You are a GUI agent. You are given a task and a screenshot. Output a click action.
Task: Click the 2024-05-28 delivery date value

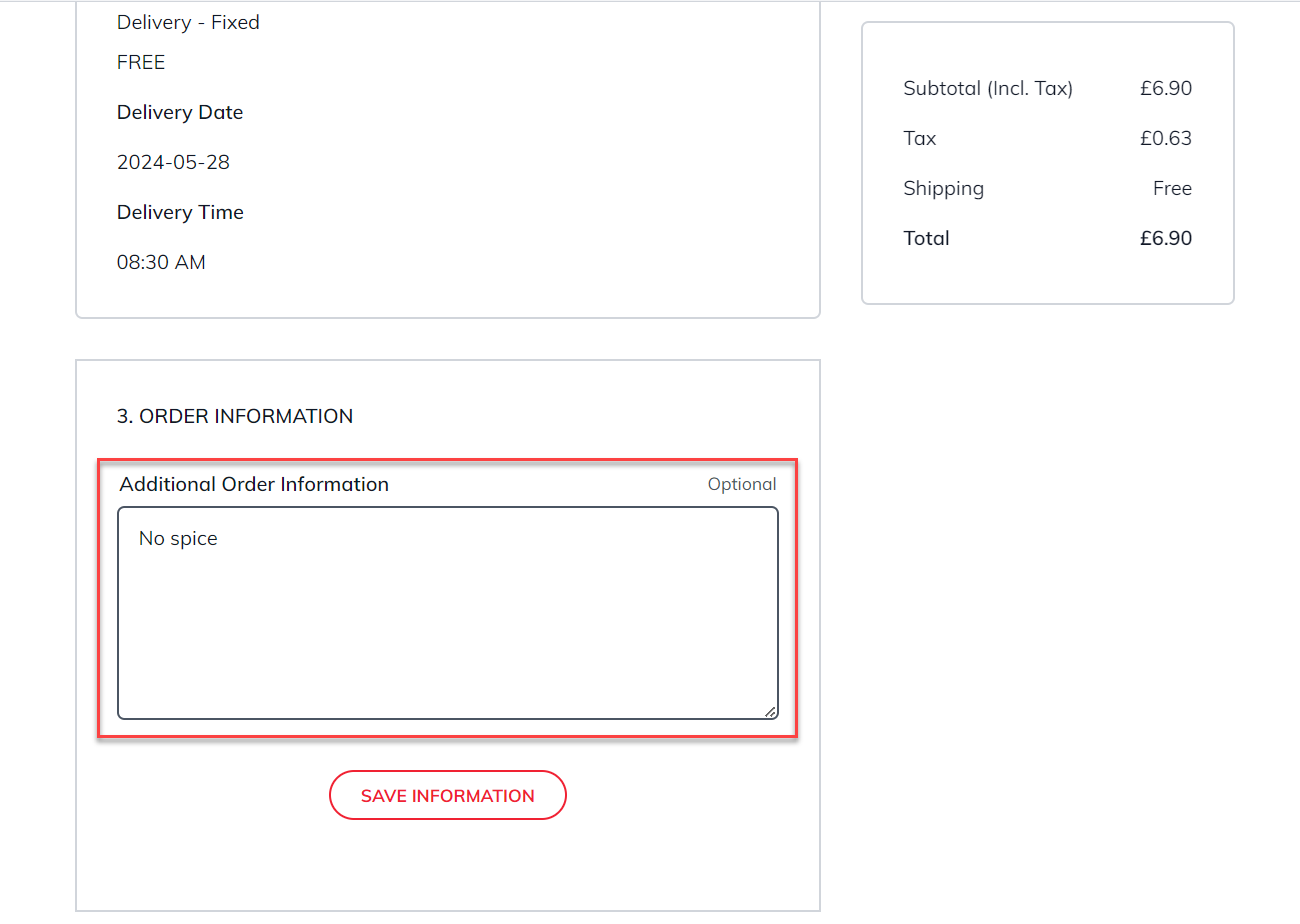(173, 162)
